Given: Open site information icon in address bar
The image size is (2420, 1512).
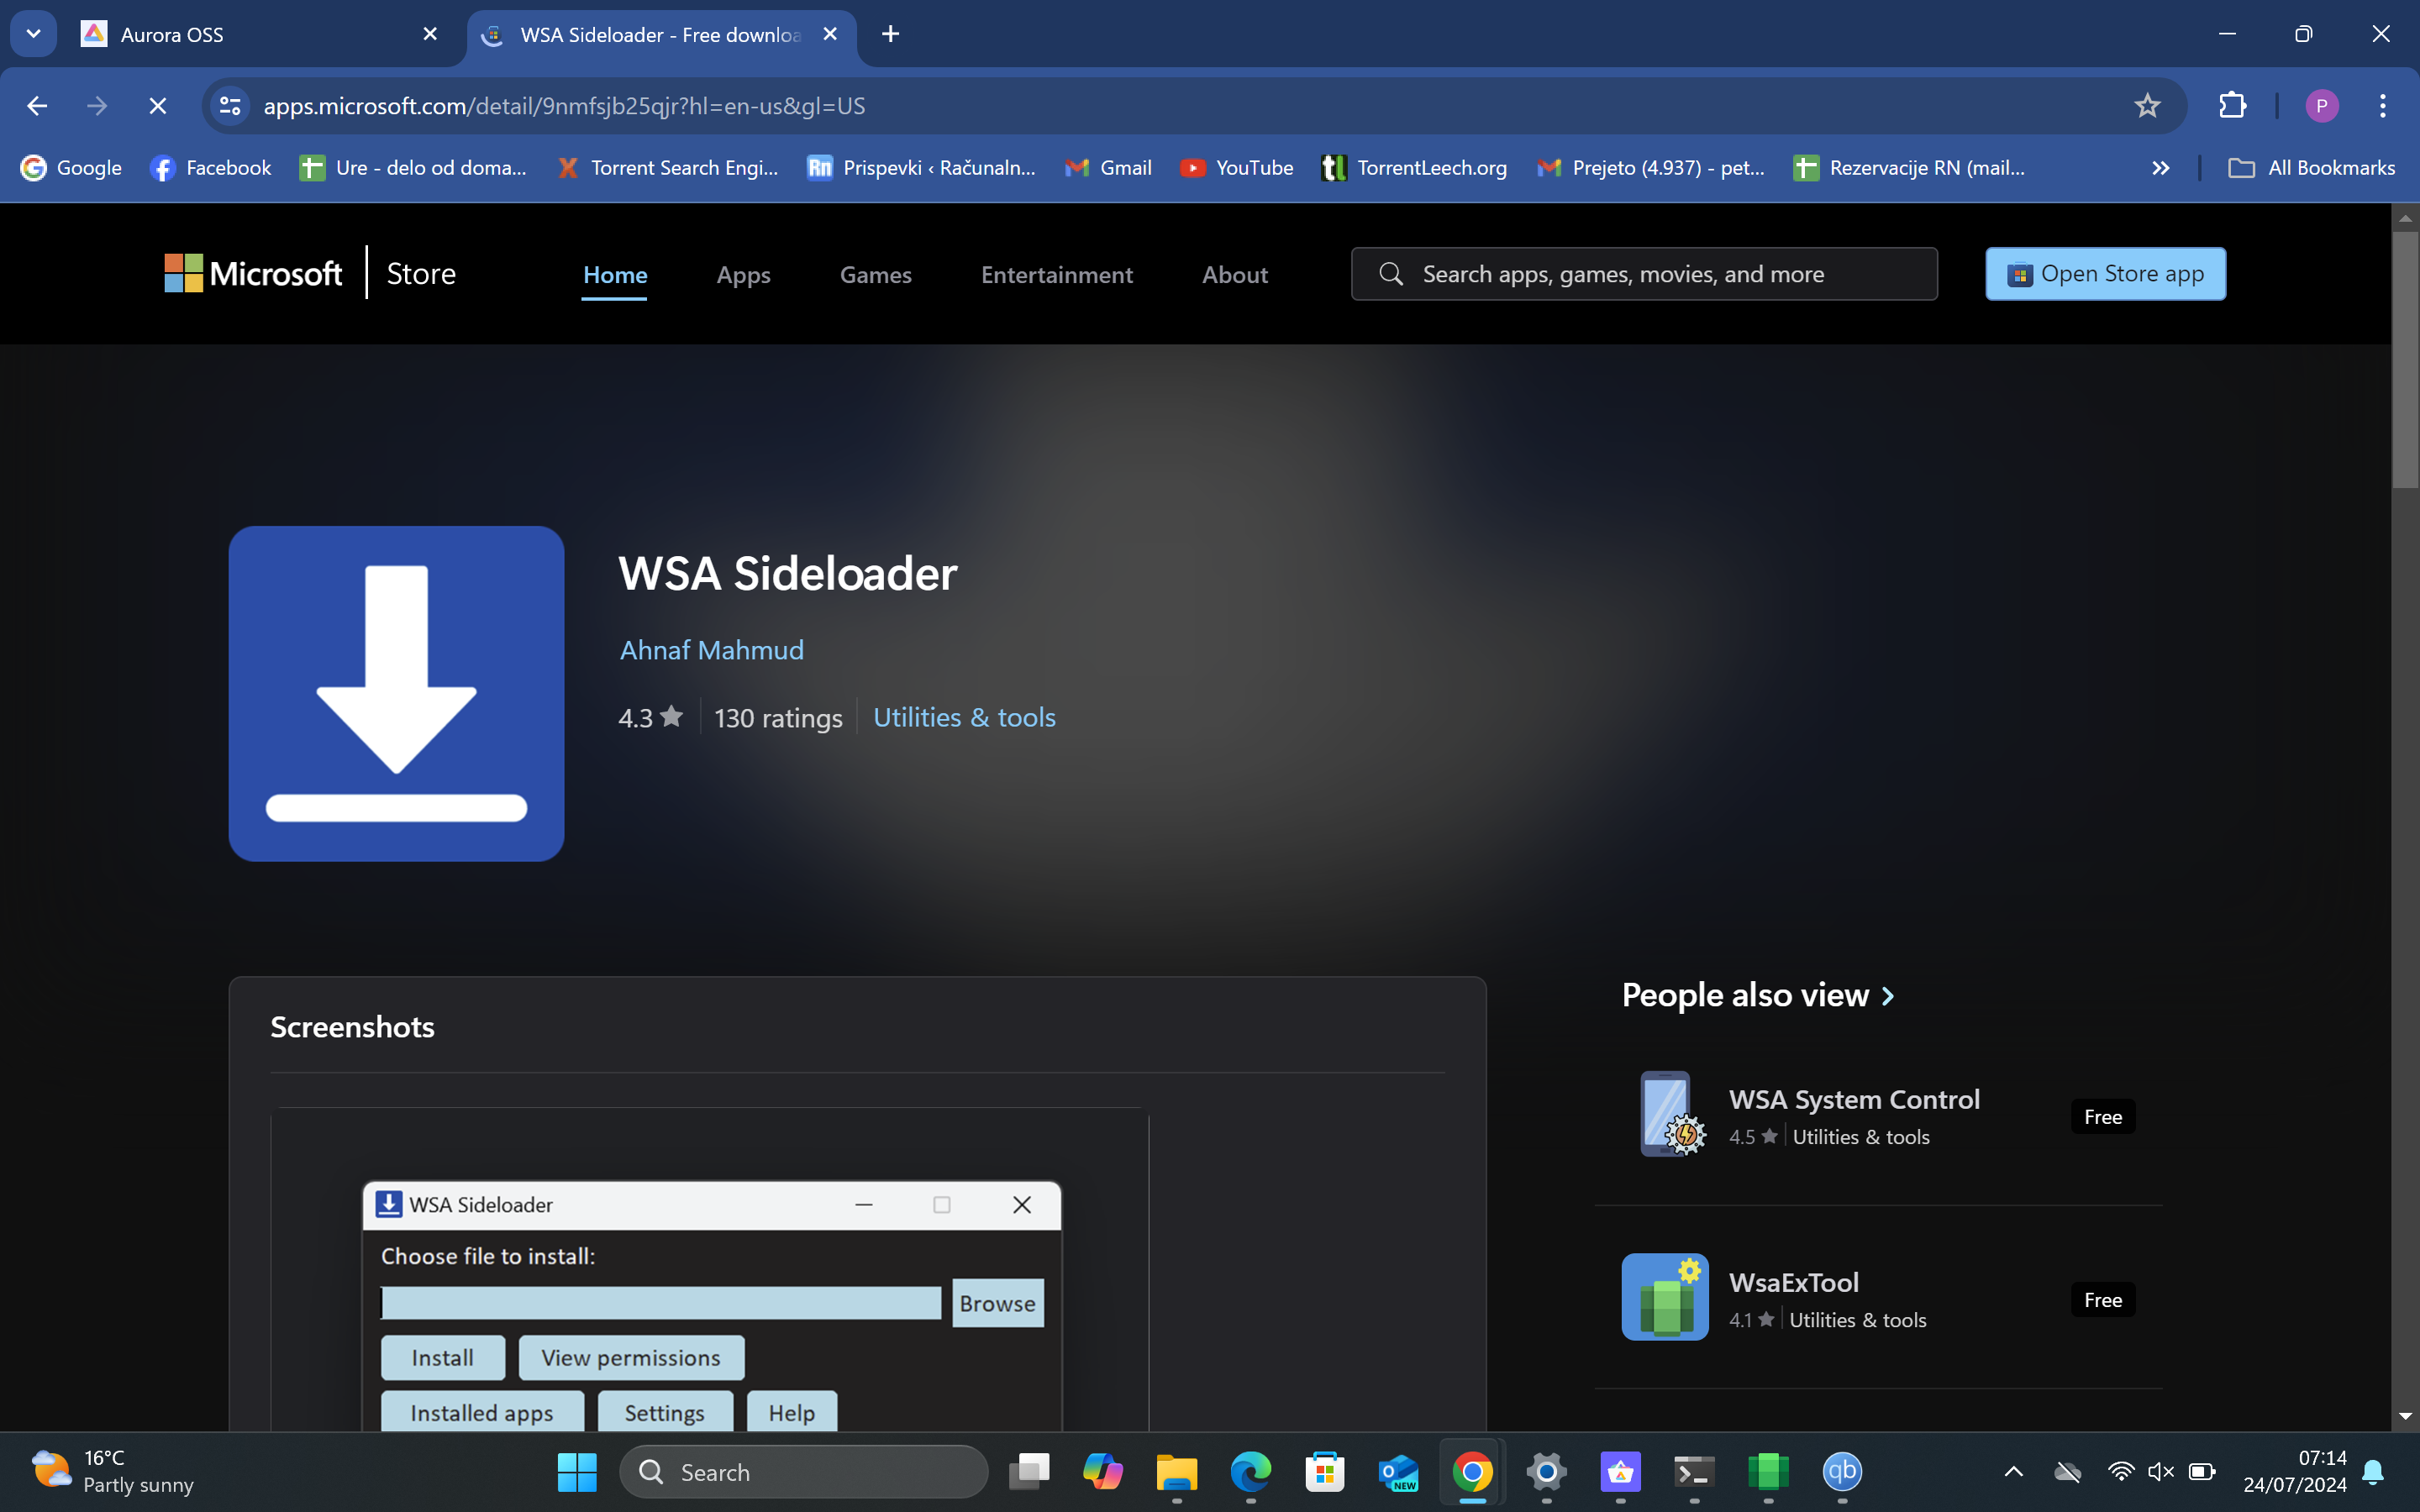Looking at the screenshot, I should click(x=230, y=106).
